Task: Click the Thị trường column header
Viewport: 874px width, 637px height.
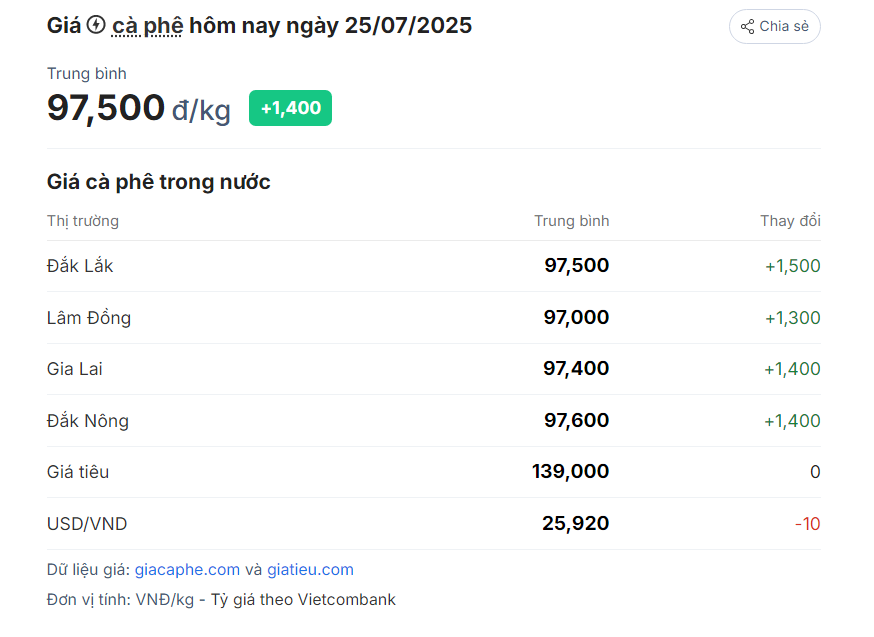Action: tap(83, 221)
